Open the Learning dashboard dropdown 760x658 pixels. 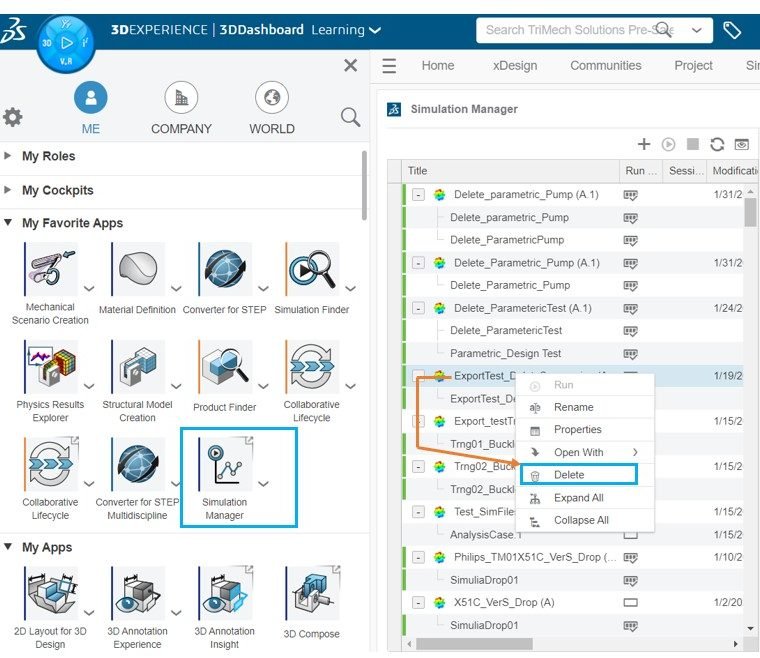pyautogui.click(x=375, y=30)
